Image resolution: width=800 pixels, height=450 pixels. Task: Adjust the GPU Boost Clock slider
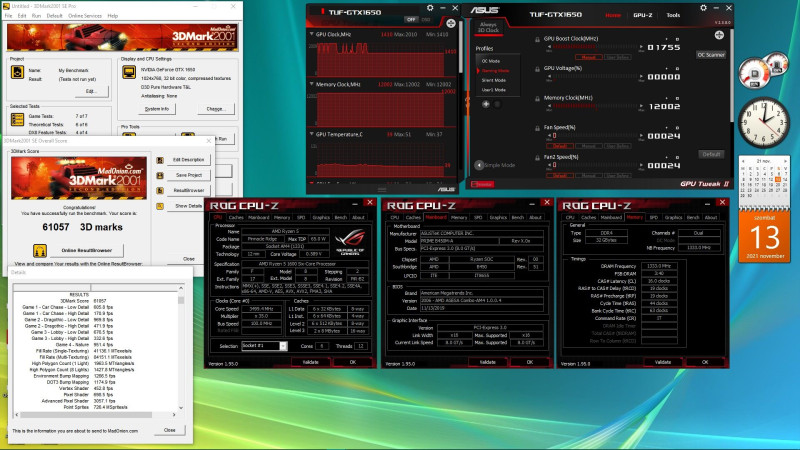click(595, 47)
